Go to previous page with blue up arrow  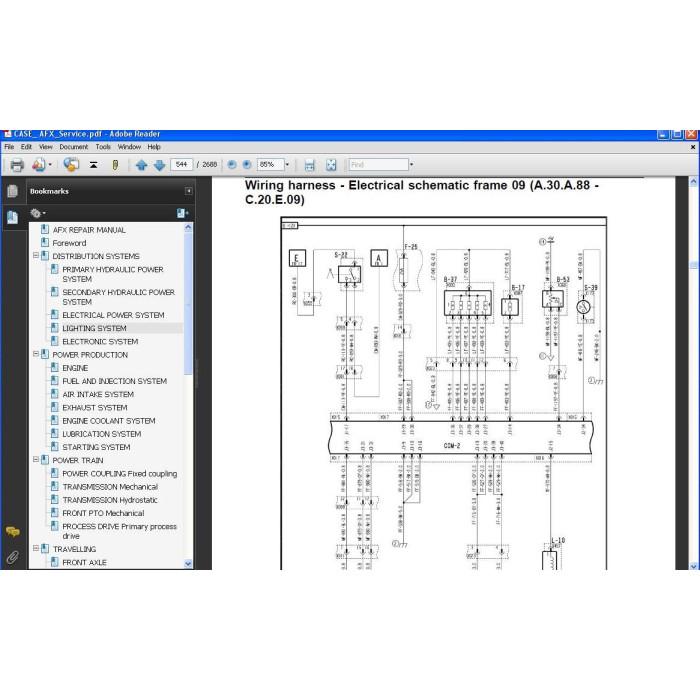pyautogui.click(x=142, y=165)
